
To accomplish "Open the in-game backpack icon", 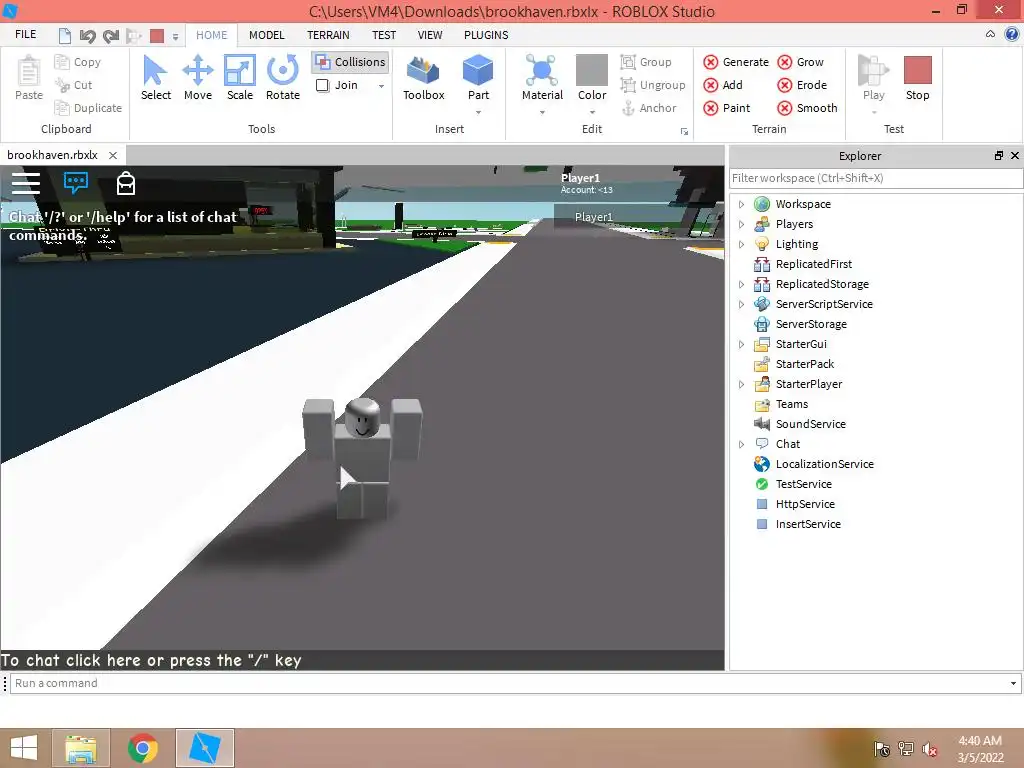I will point(125,183).
